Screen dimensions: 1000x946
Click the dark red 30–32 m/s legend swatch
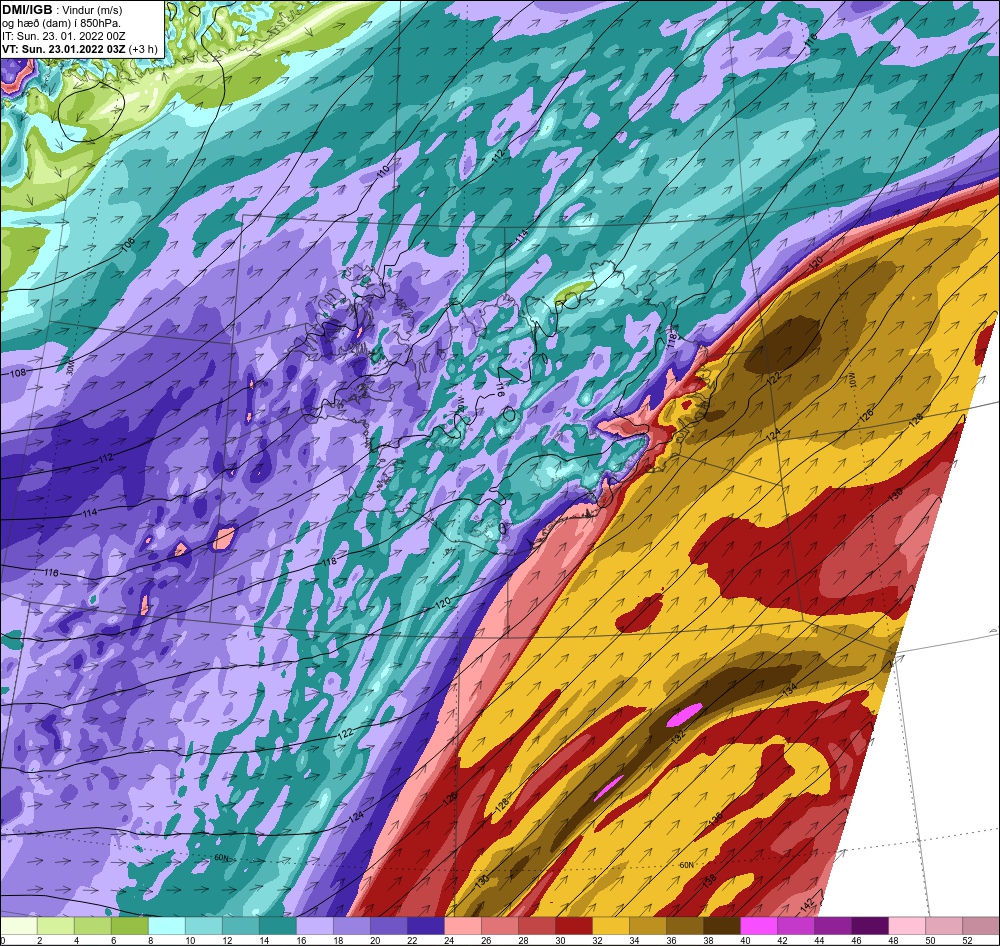pos(575,926)
